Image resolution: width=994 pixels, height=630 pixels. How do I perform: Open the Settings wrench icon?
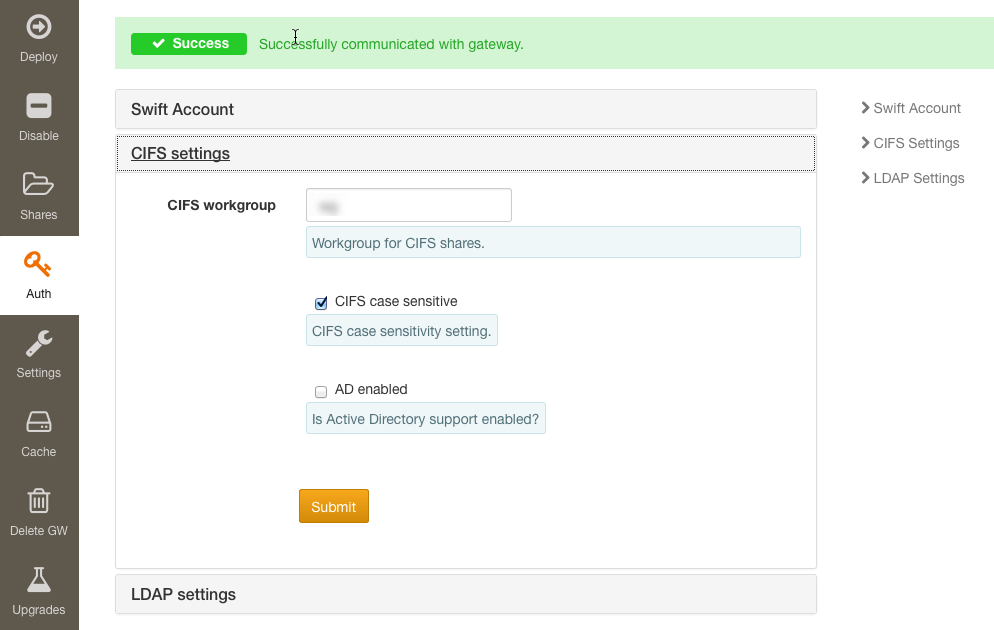click(x=39, y=344)
